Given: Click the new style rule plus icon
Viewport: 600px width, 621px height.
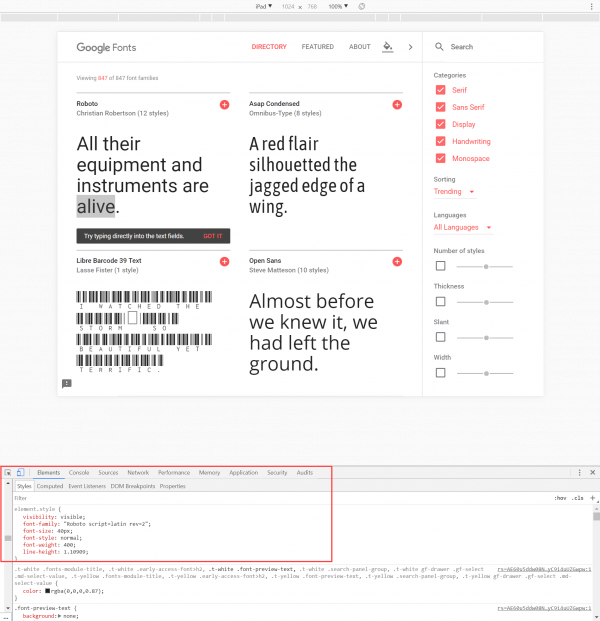Looking at the screenshot, I should pyautogui.click(x=592, y=498).
